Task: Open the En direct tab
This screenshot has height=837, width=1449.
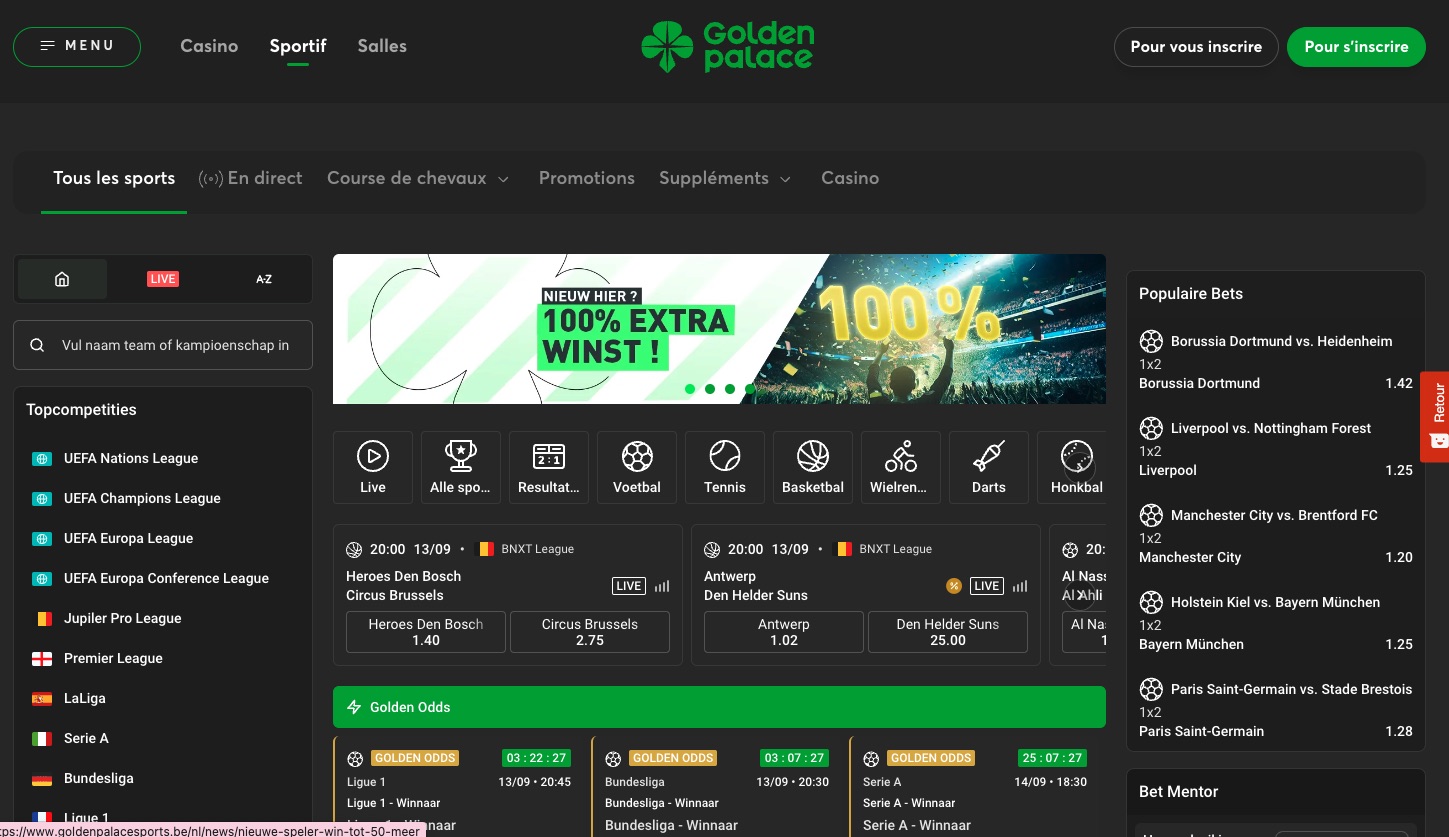Action: [250, 178]
